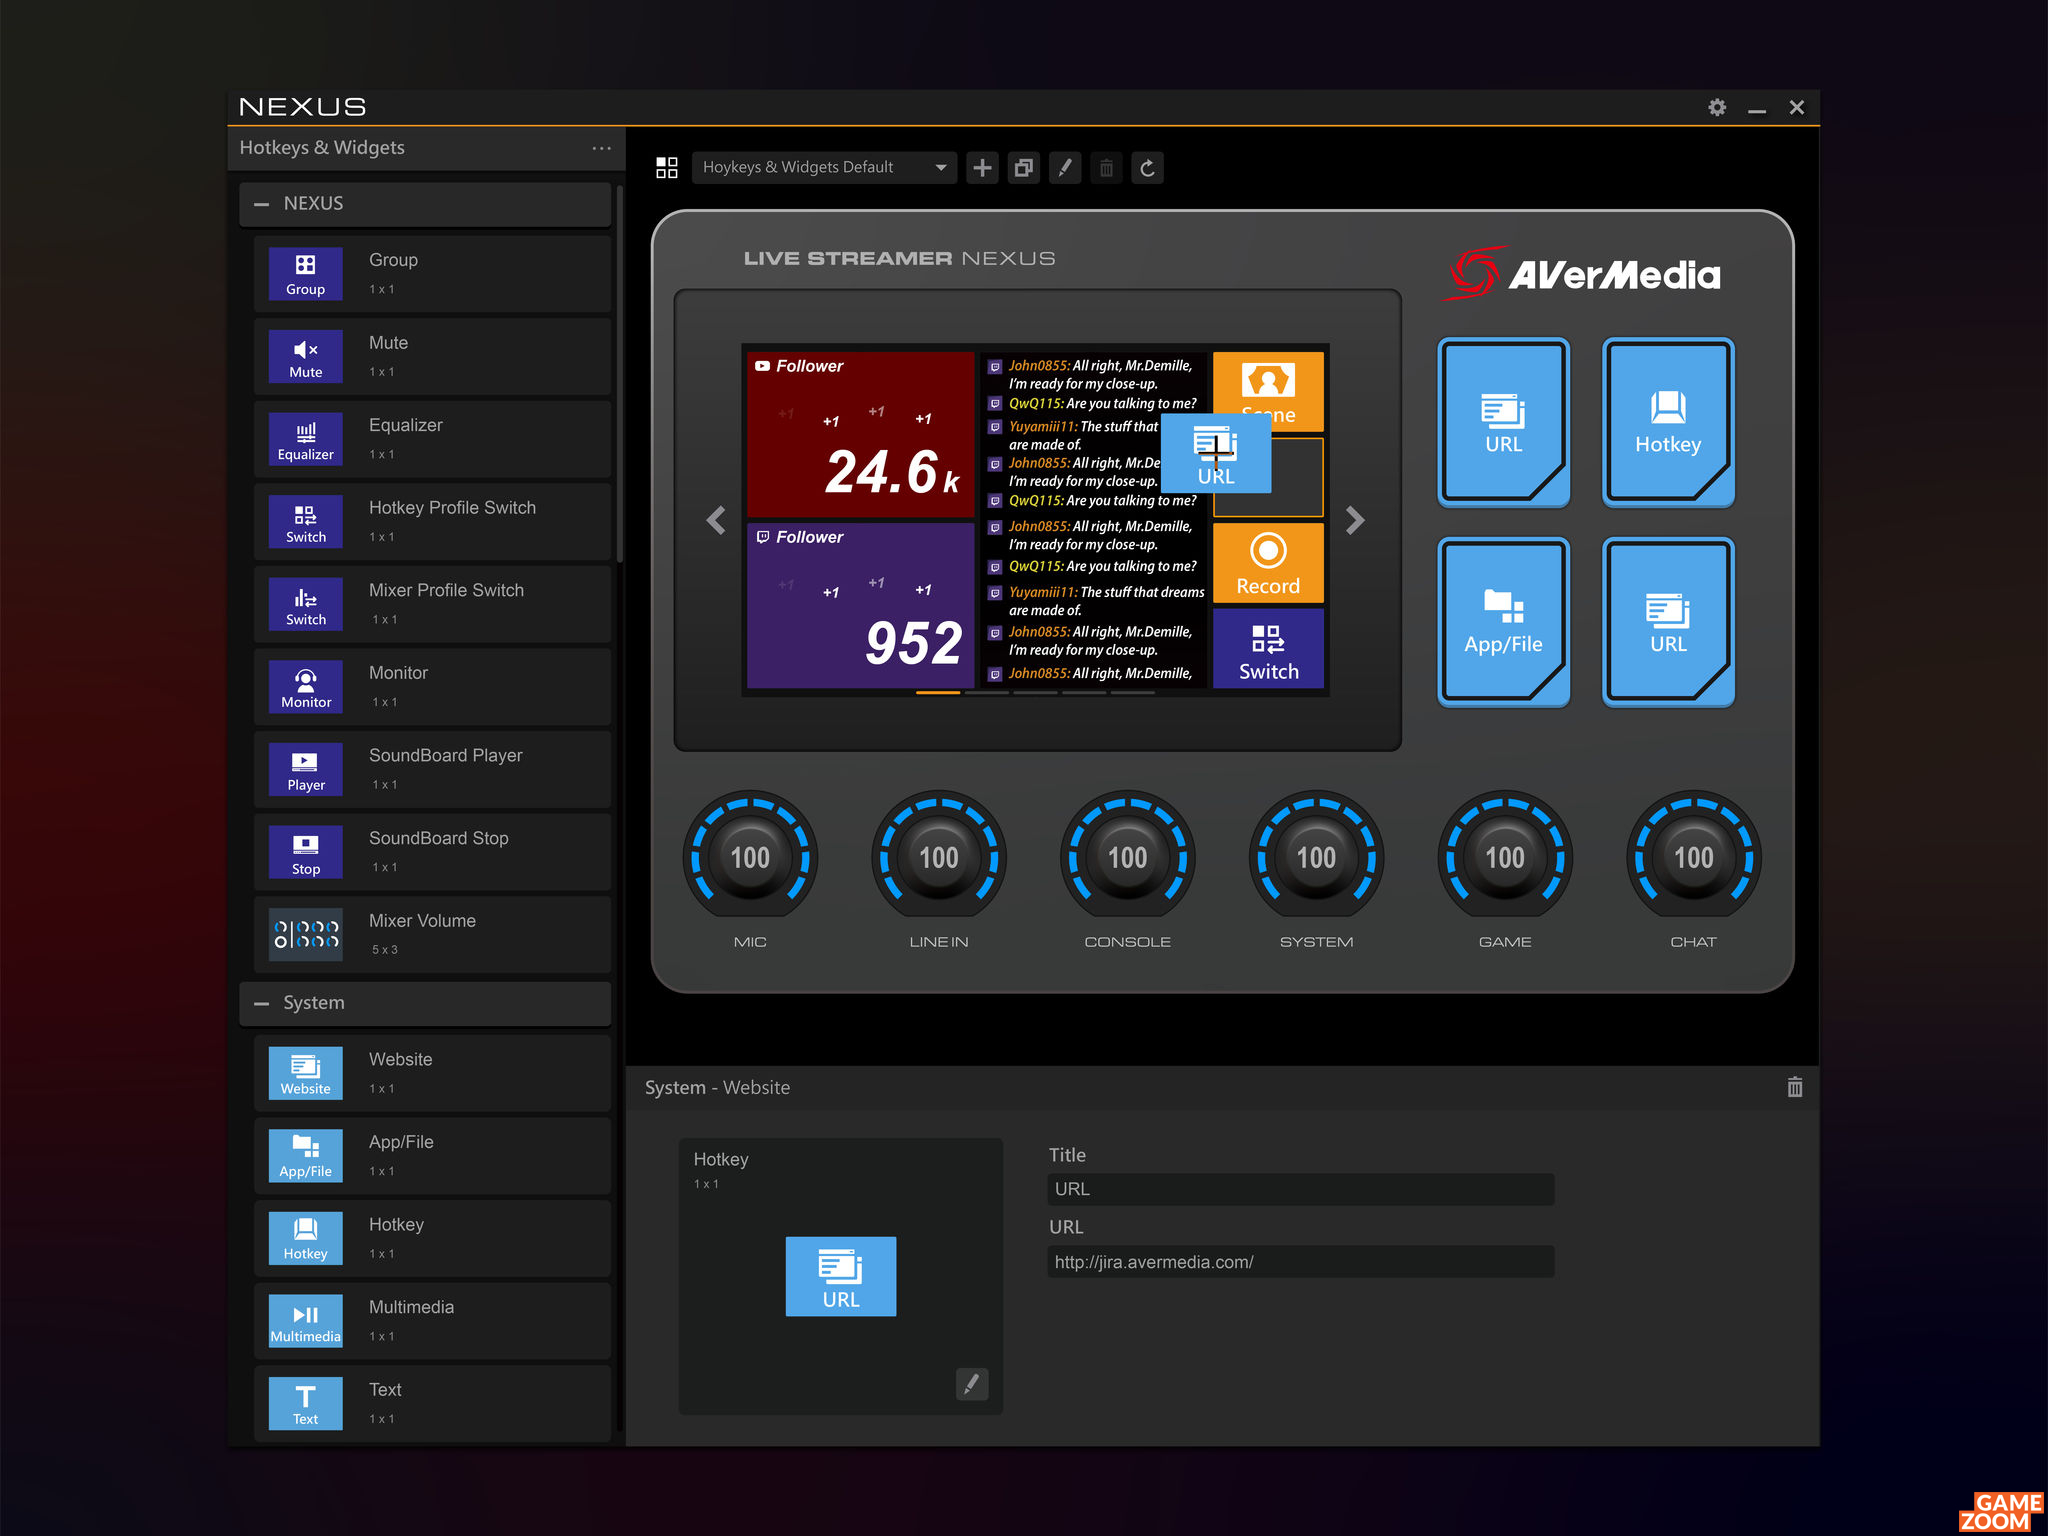The width and height of the screenshot is (2048, 1536).
Task: Go to previous screen page with left arrow
Action: click(x=716, y=520)
